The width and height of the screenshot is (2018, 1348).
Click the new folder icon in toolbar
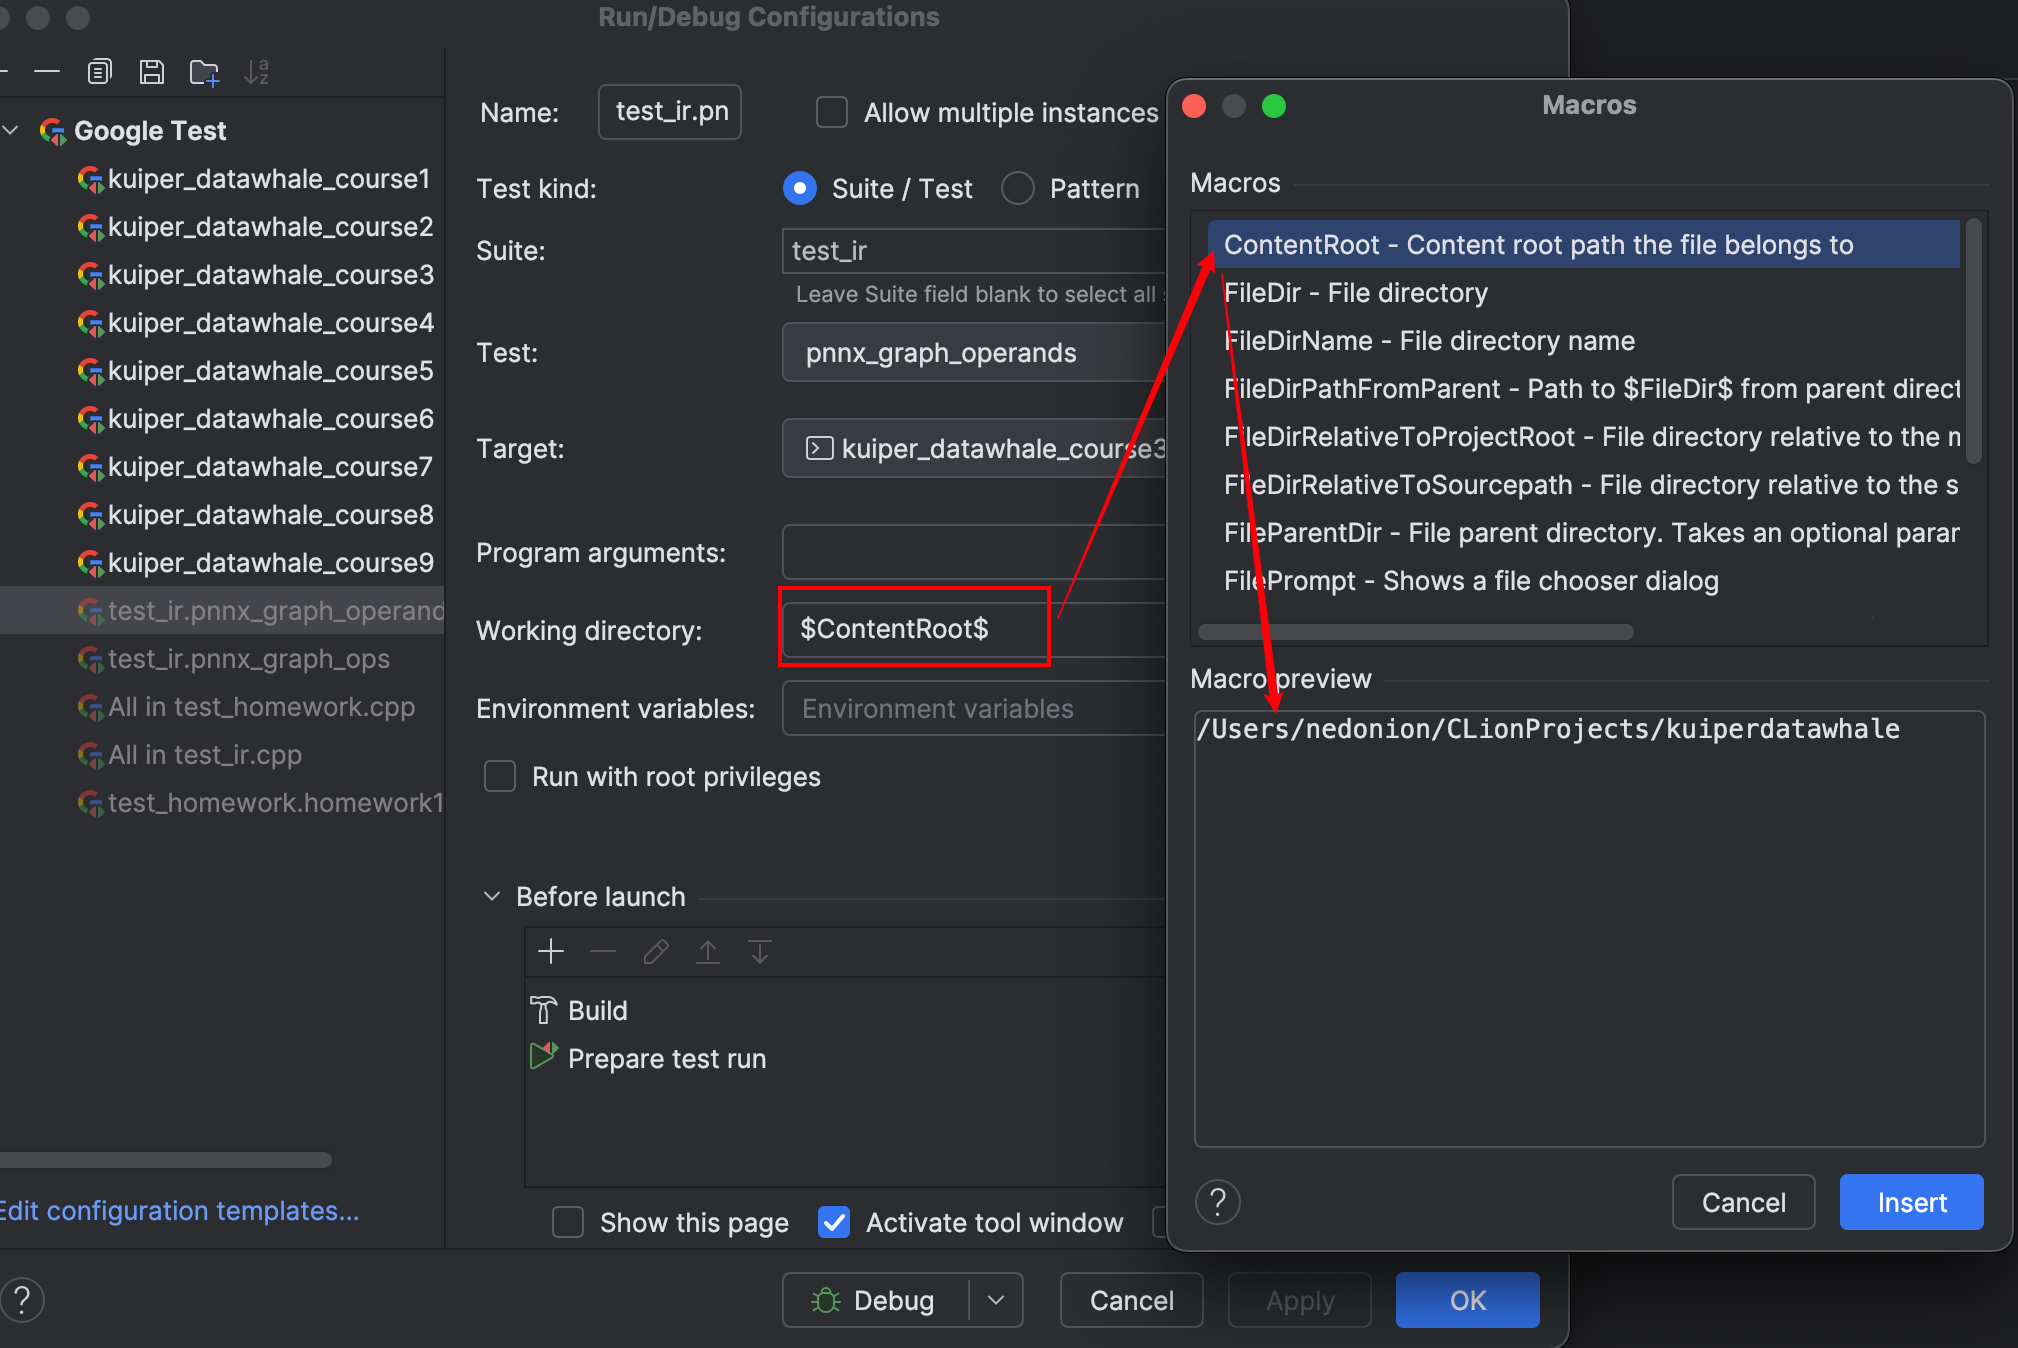point(204,72)
